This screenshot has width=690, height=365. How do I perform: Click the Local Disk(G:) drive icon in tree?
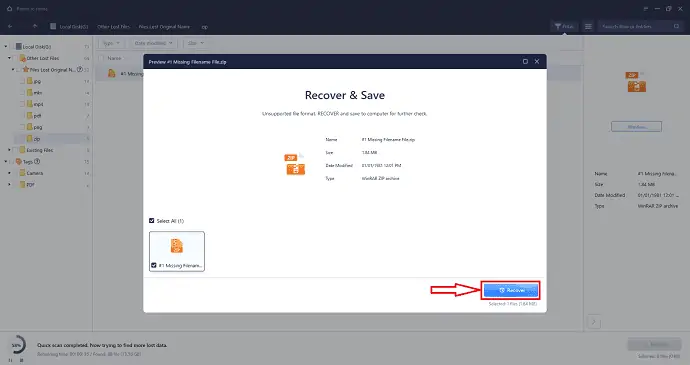click(18, 46)
